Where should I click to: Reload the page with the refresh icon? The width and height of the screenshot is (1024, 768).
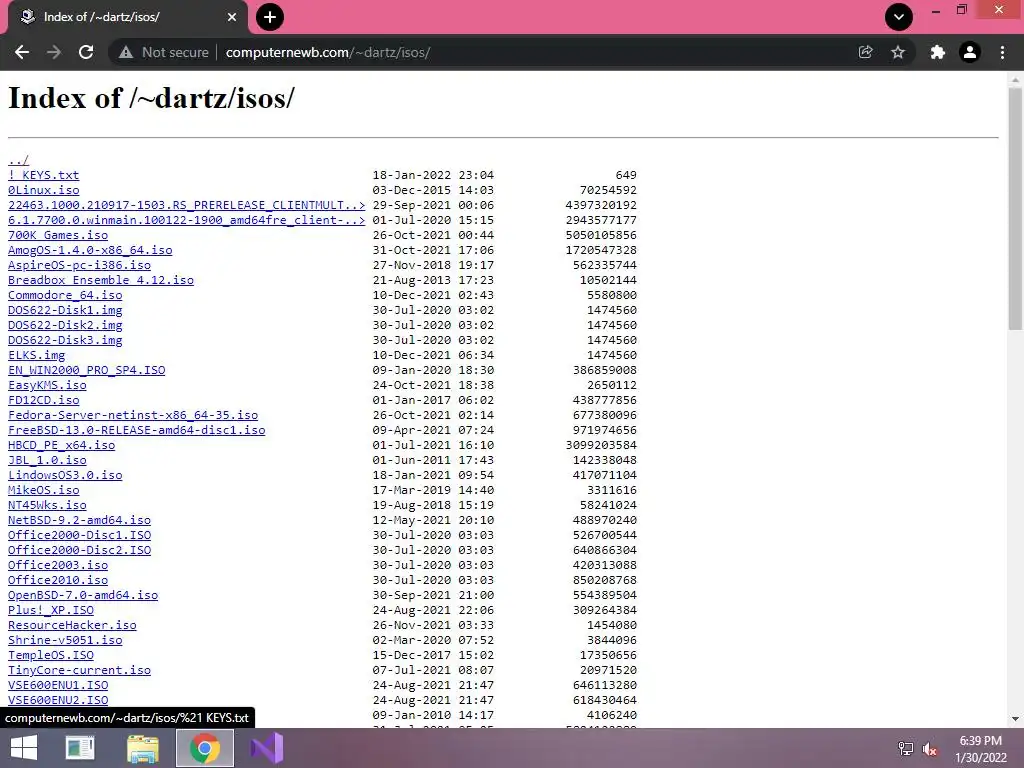tap(86, 52)
